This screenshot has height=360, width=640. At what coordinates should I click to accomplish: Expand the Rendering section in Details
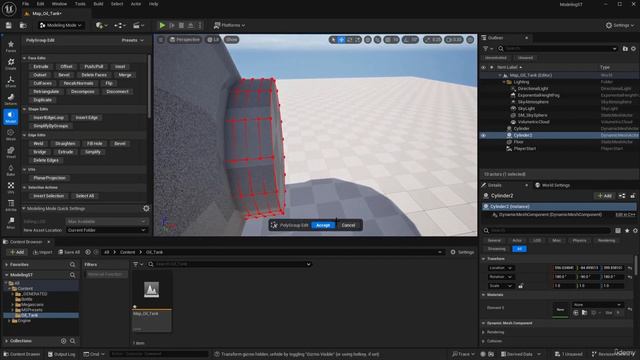(x=484, y=332)
